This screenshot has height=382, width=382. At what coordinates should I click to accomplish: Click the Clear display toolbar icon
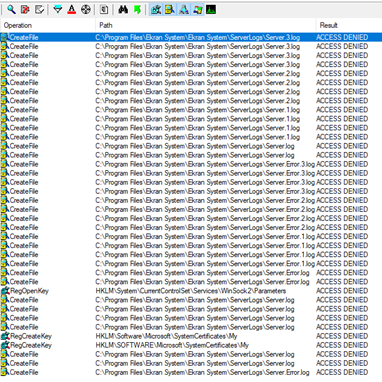[39, 10]
